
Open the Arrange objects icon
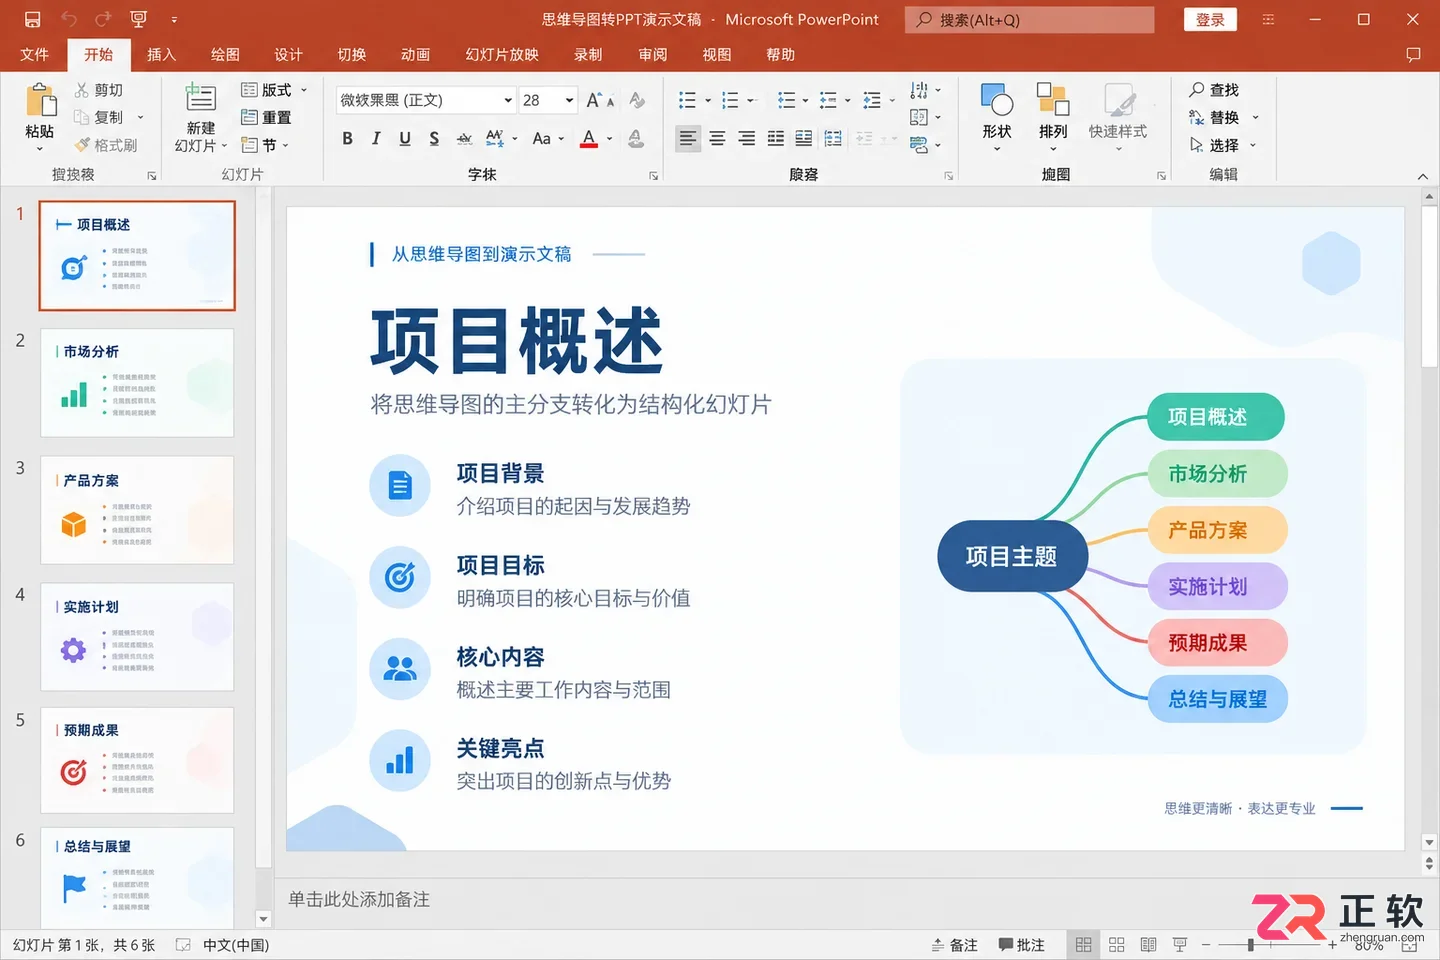tap(1053, 100)
